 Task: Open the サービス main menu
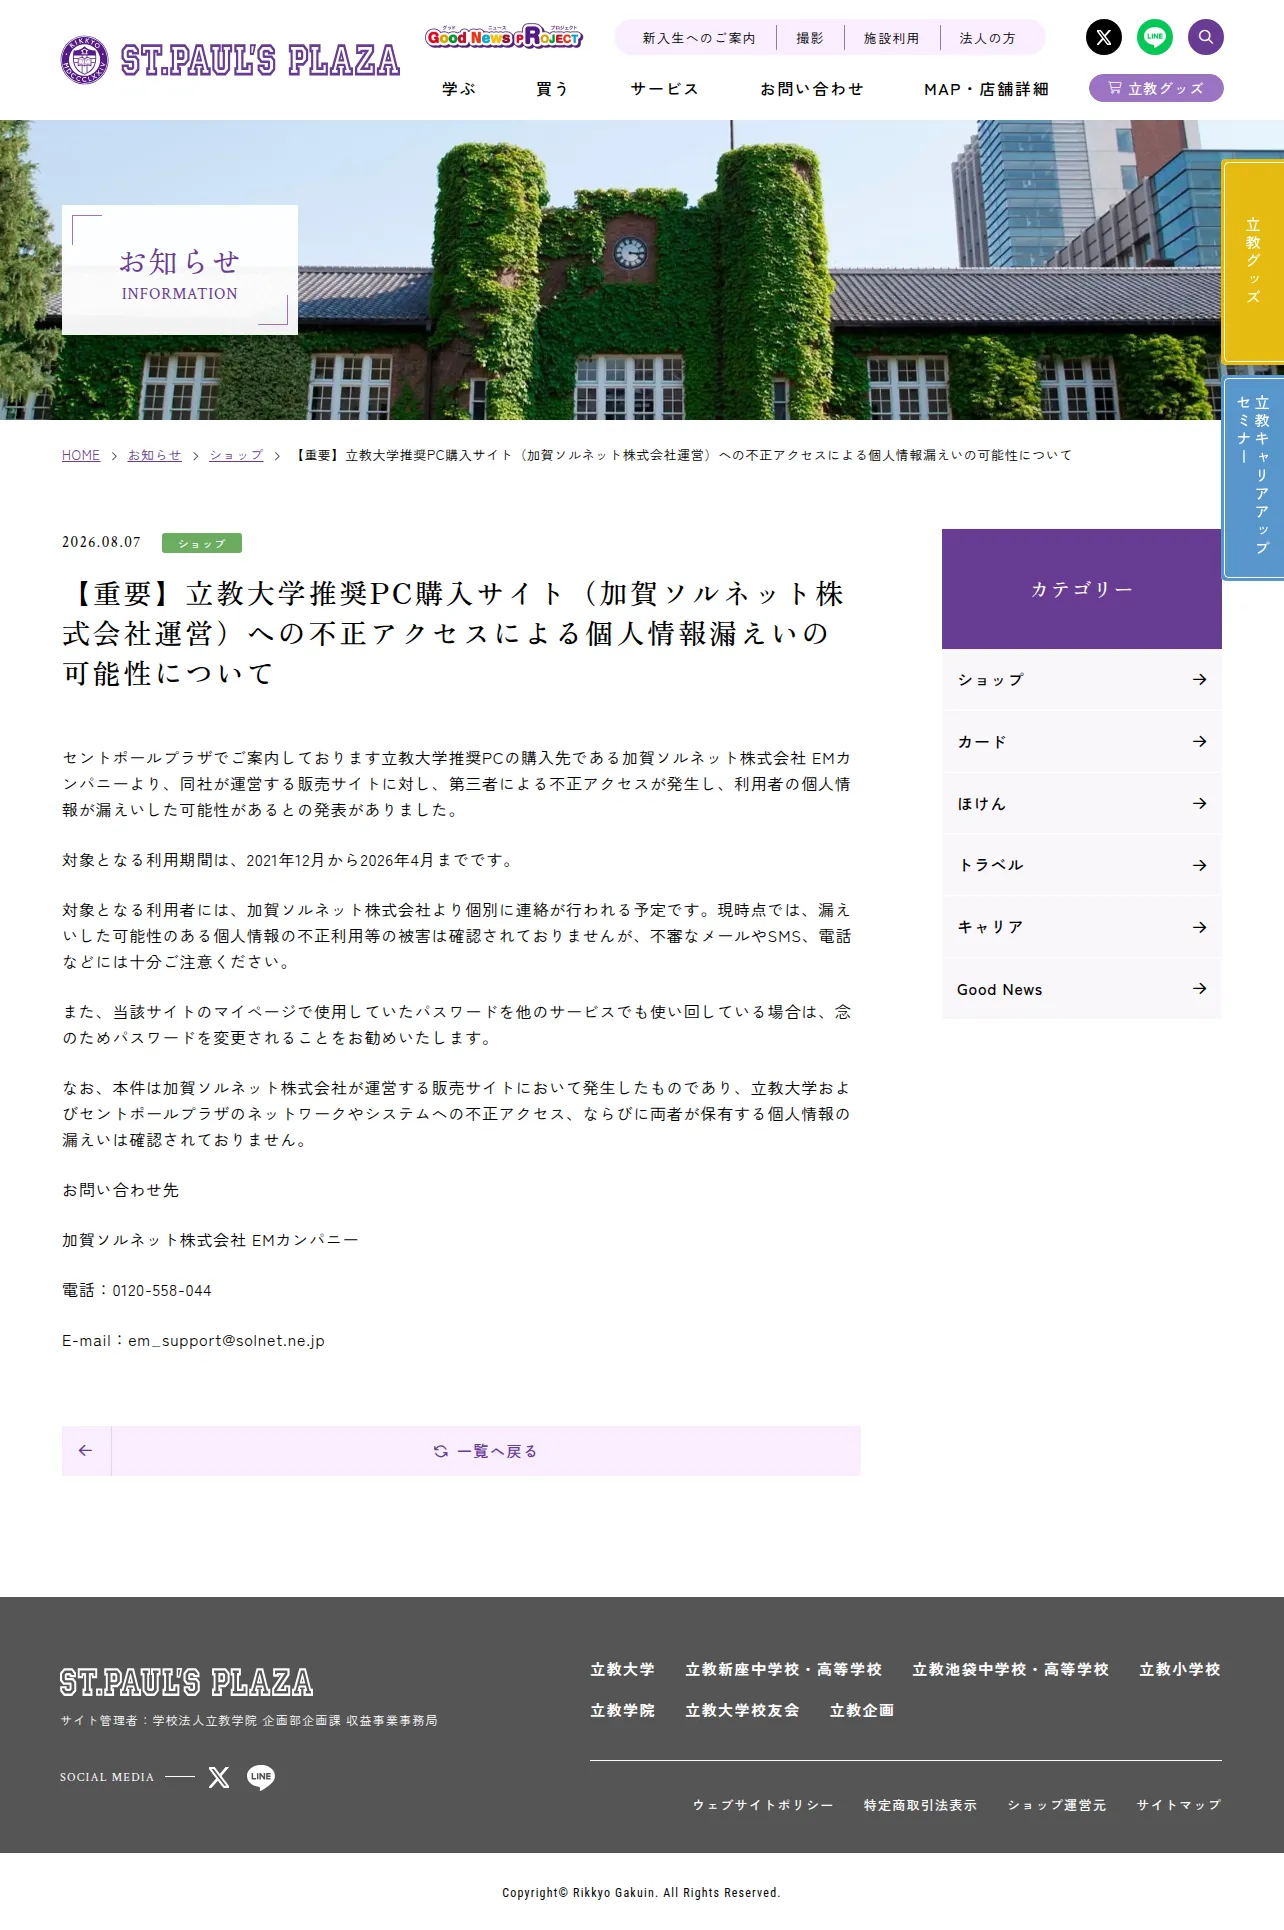664,89
